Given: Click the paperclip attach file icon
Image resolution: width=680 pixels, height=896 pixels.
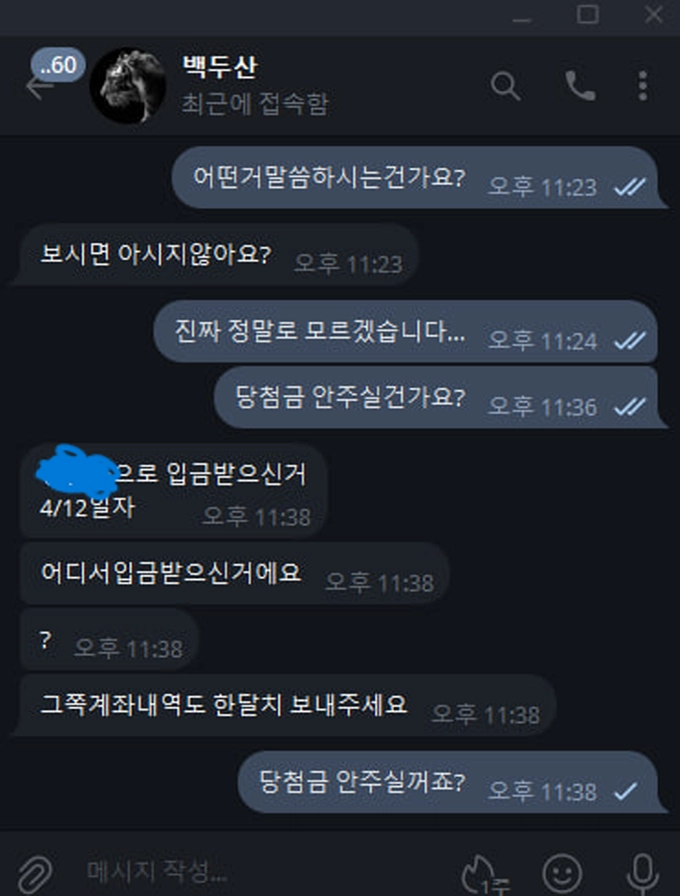Looking at the screenshot, I should (35, 873).
